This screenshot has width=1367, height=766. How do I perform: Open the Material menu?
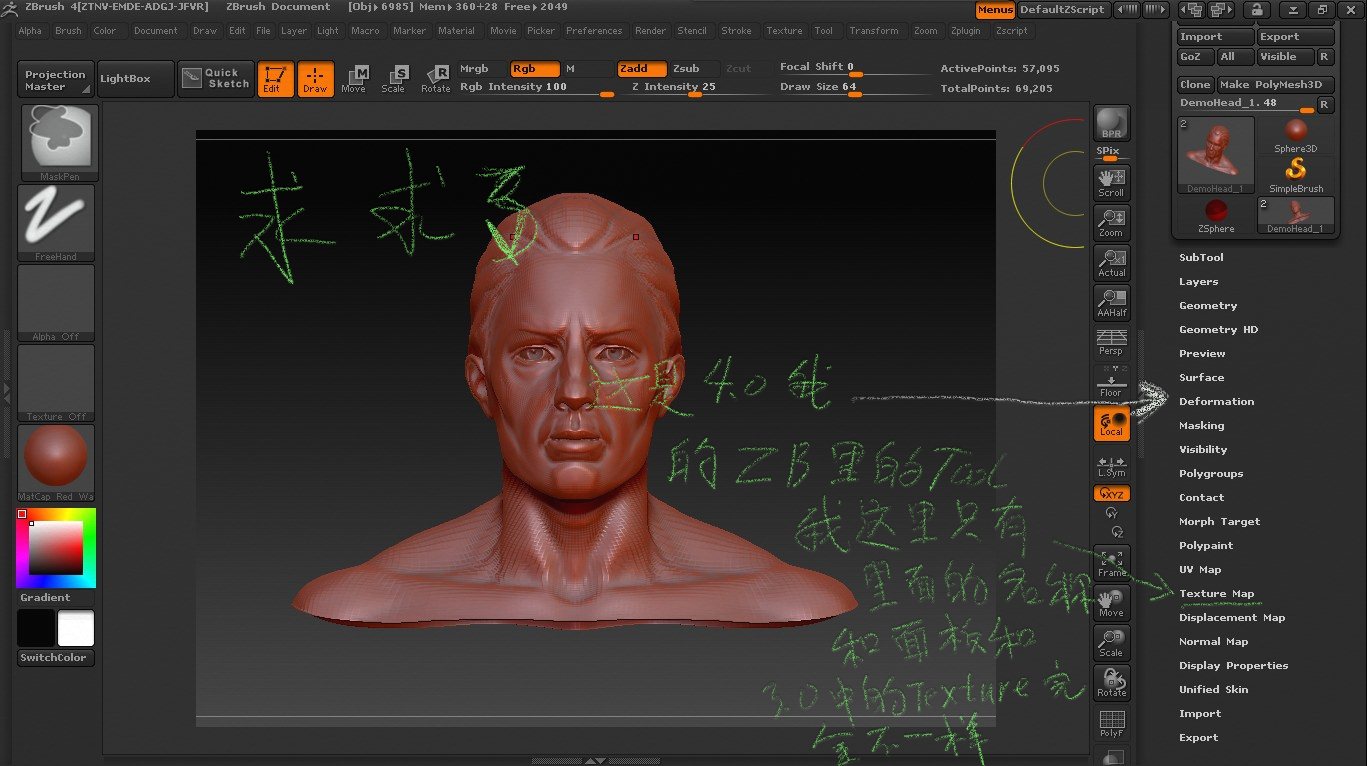[x=456, y=31]
